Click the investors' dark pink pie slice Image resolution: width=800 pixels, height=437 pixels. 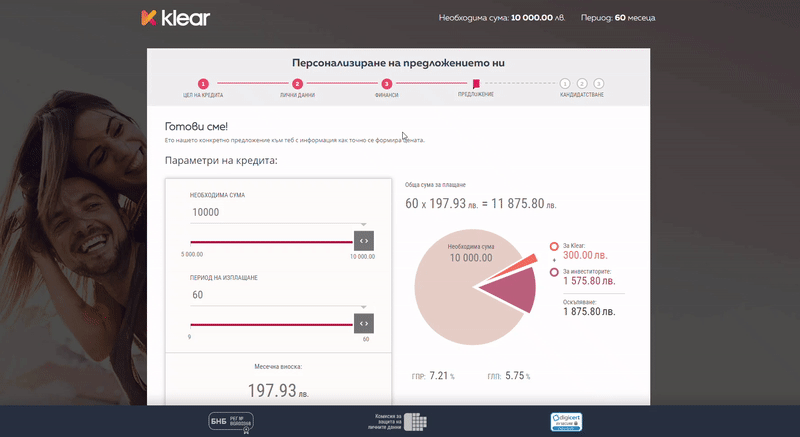coord(515,289)
